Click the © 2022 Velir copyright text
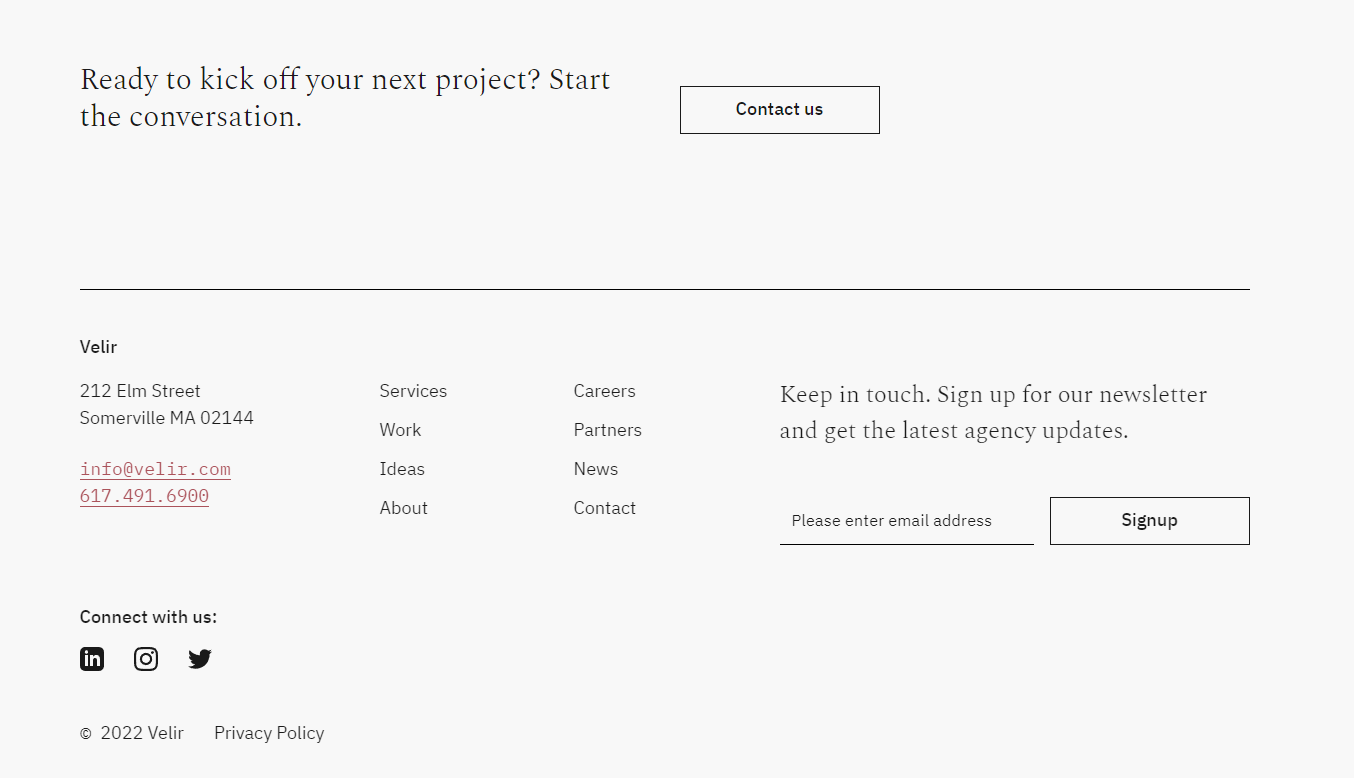The width and height of the screenshot is (1354, 778). [x=132, y=733]
